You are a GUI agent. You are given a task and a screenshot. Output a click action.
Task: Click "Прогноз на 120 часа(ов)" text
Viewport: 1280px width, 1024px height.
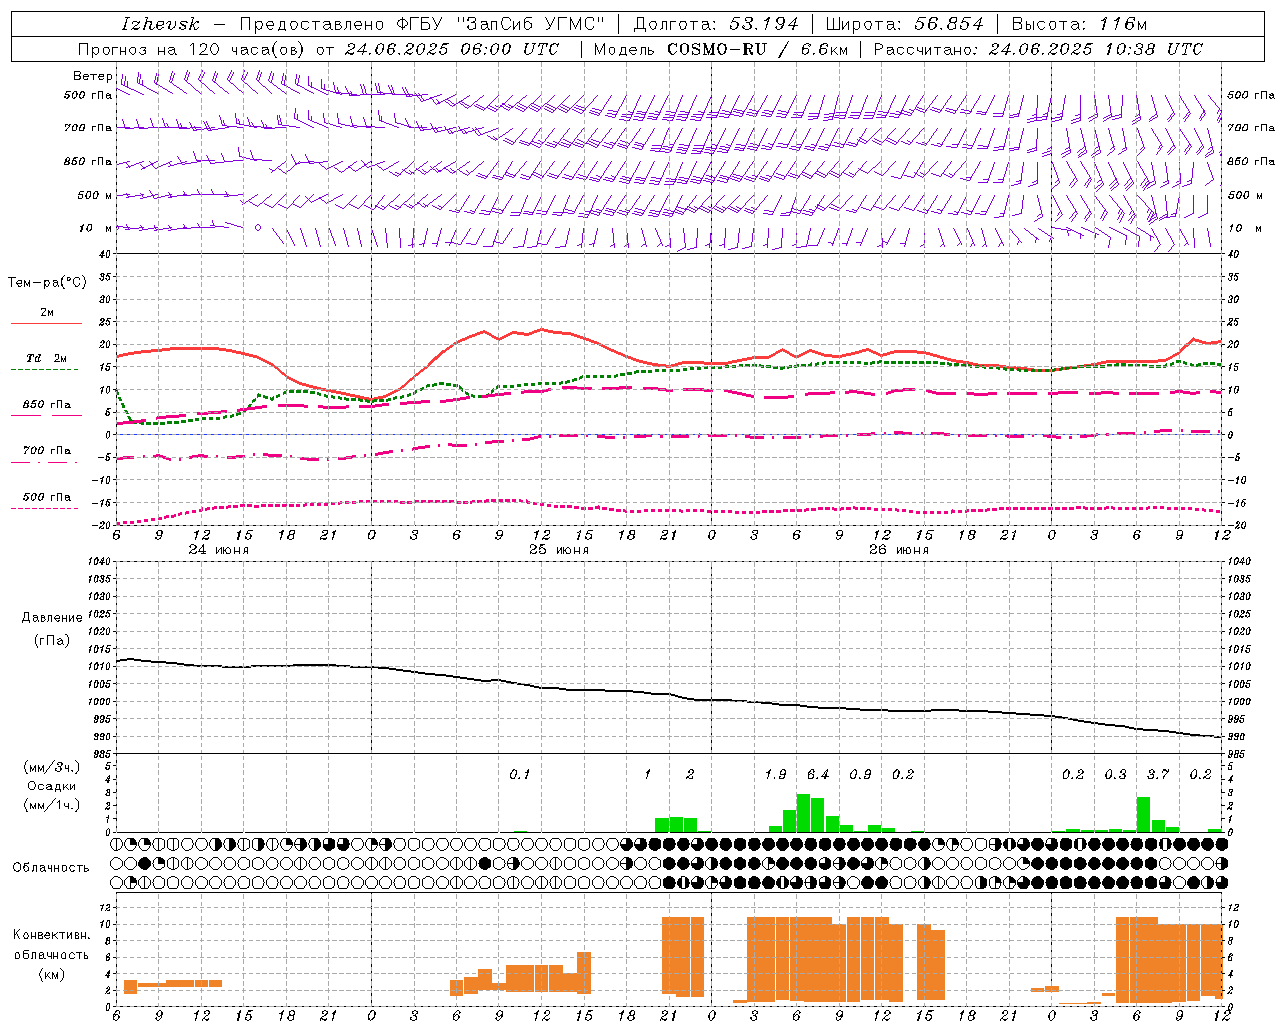[x=192, y=49]
